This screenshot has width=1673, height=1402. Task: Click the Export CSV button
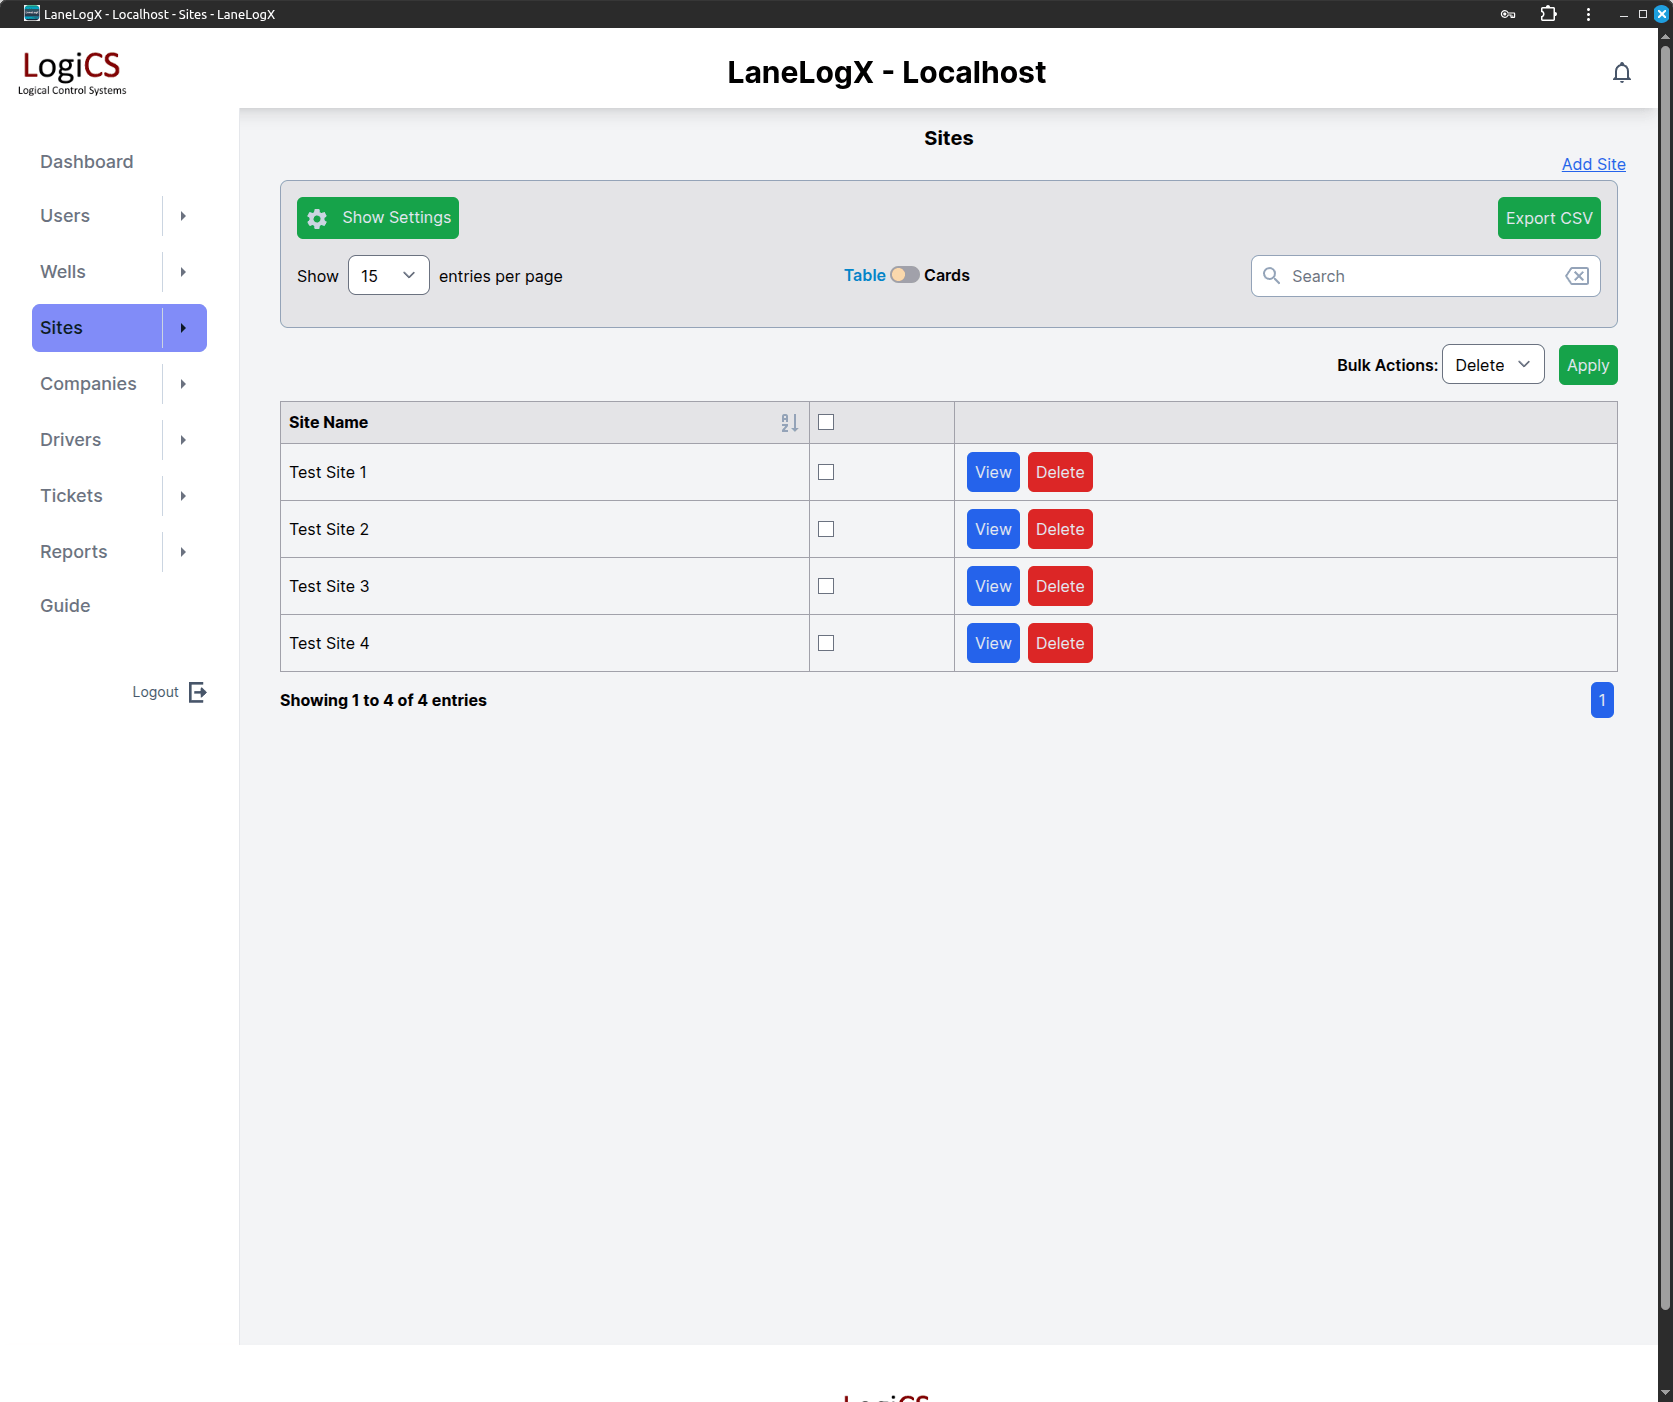point(1548,218)
